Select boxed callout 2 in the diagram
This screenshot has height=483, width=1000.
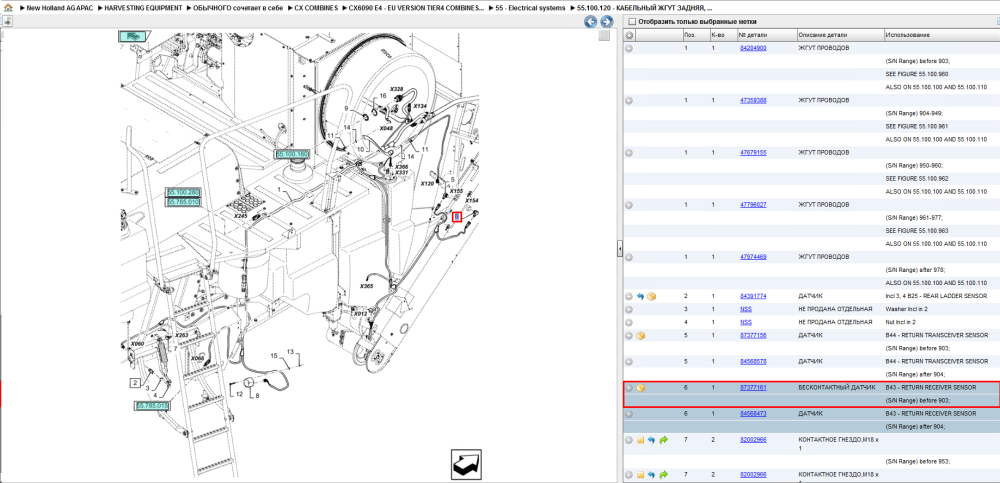tap(135, 383)
